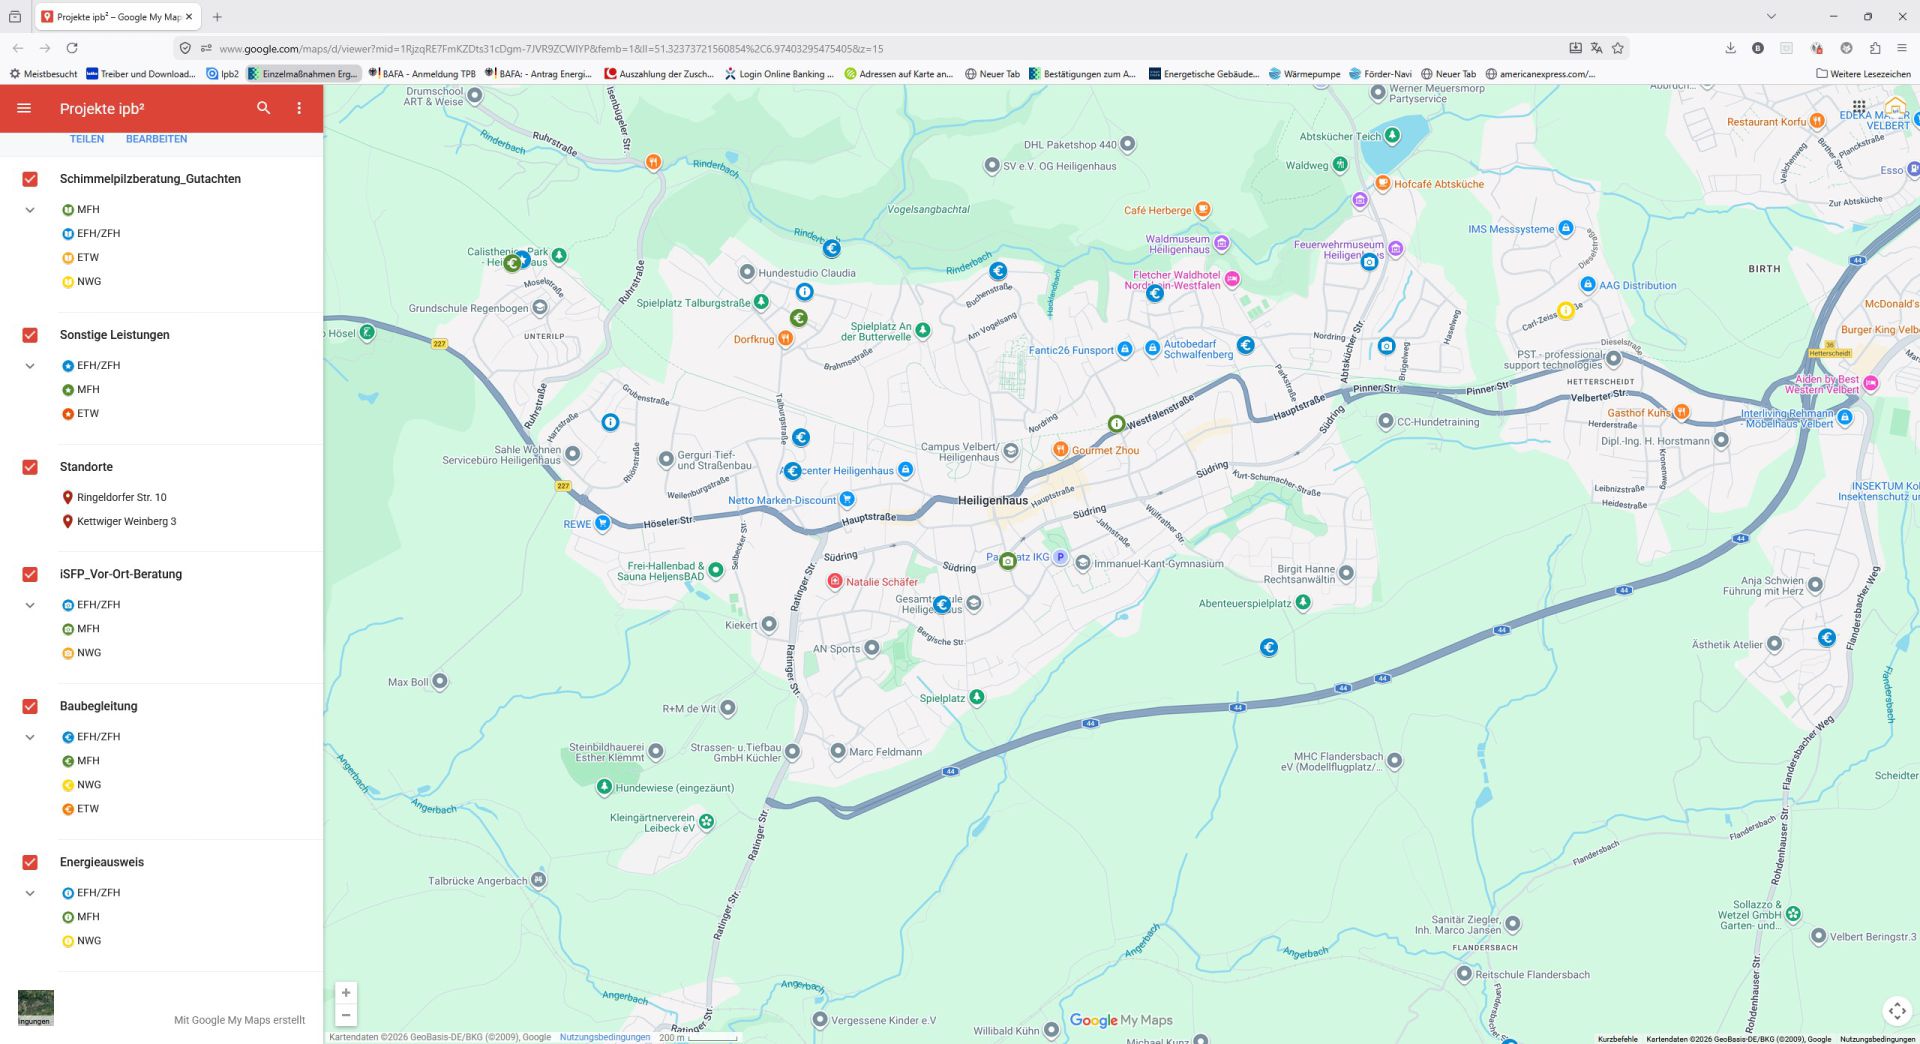Click the TEILEN button

point(87,139)
